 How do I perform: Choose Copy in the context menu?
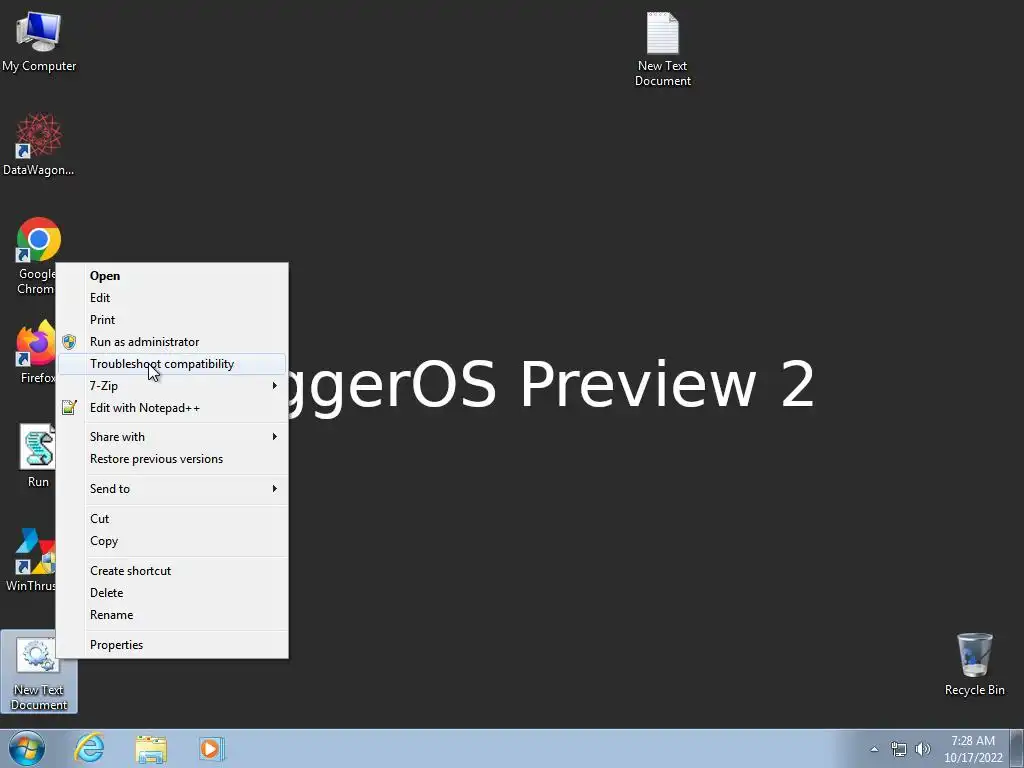point(172,541)
